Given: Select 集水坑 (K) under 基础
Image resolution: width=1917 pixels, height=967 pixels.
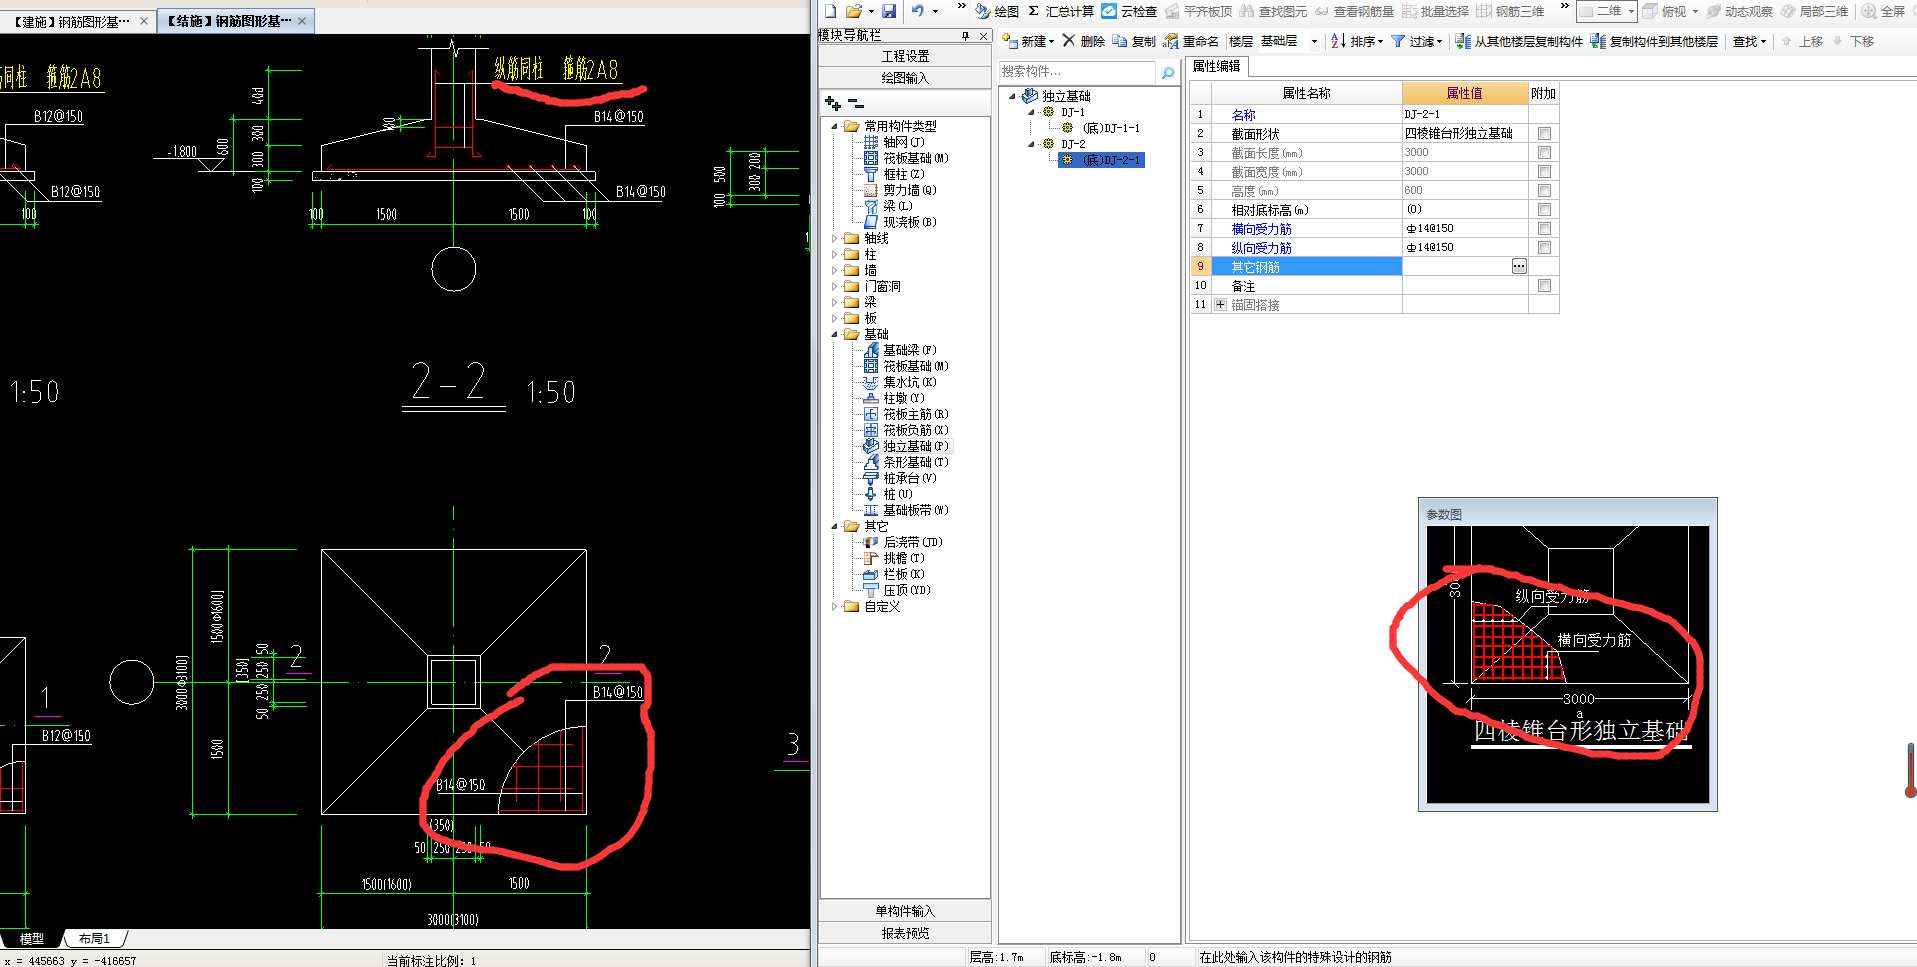Looking at the screenshot, I should (x=901, y=382).
